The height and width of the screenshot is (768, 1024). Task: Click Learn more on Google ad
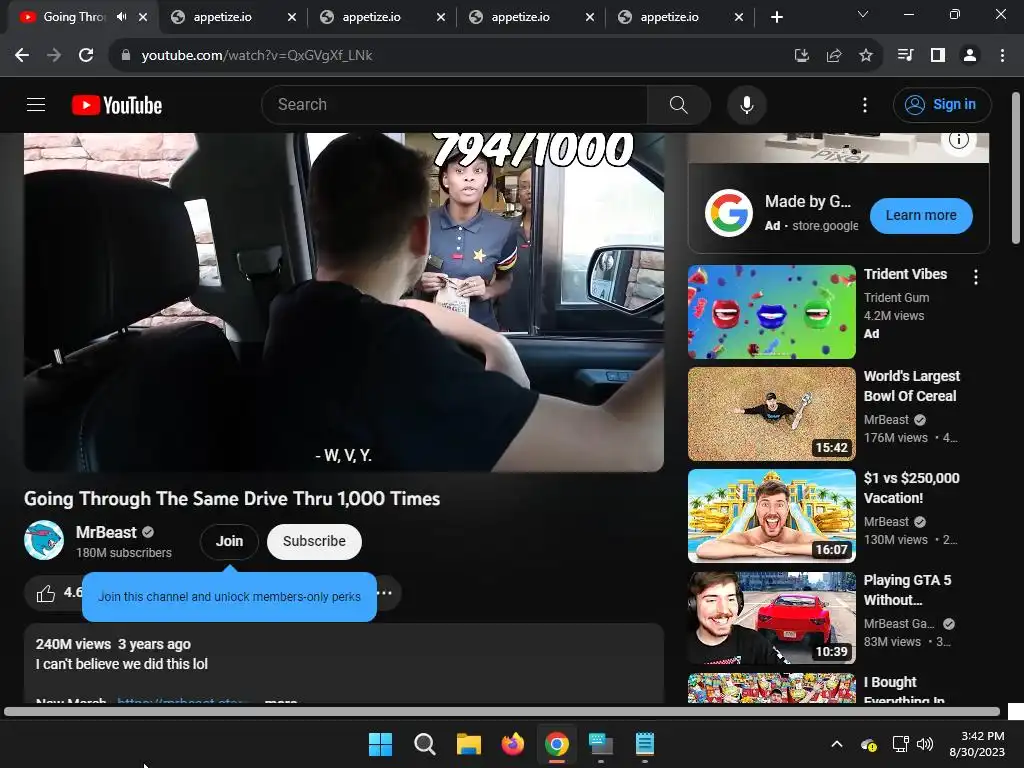click(x=921, y=216)
